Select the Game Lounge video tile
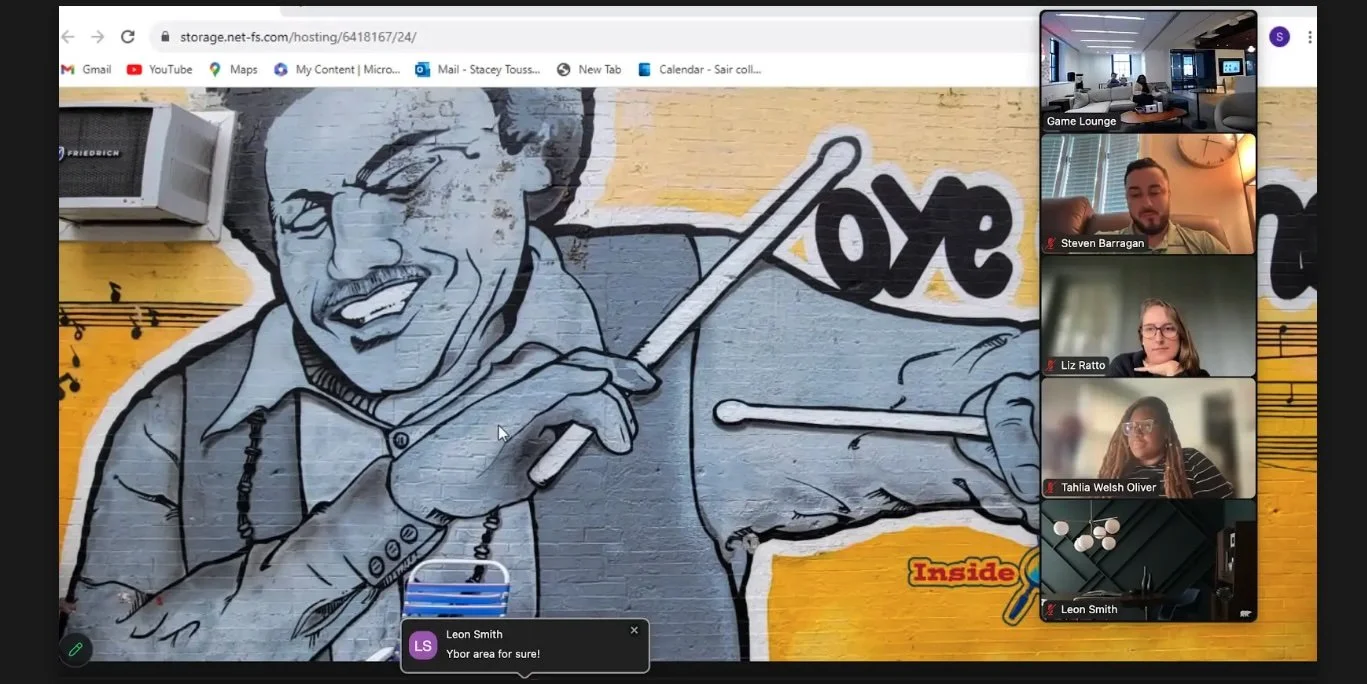This screenshot has width=1367, height=684. pyautogui.click(x=1148, y=71)
